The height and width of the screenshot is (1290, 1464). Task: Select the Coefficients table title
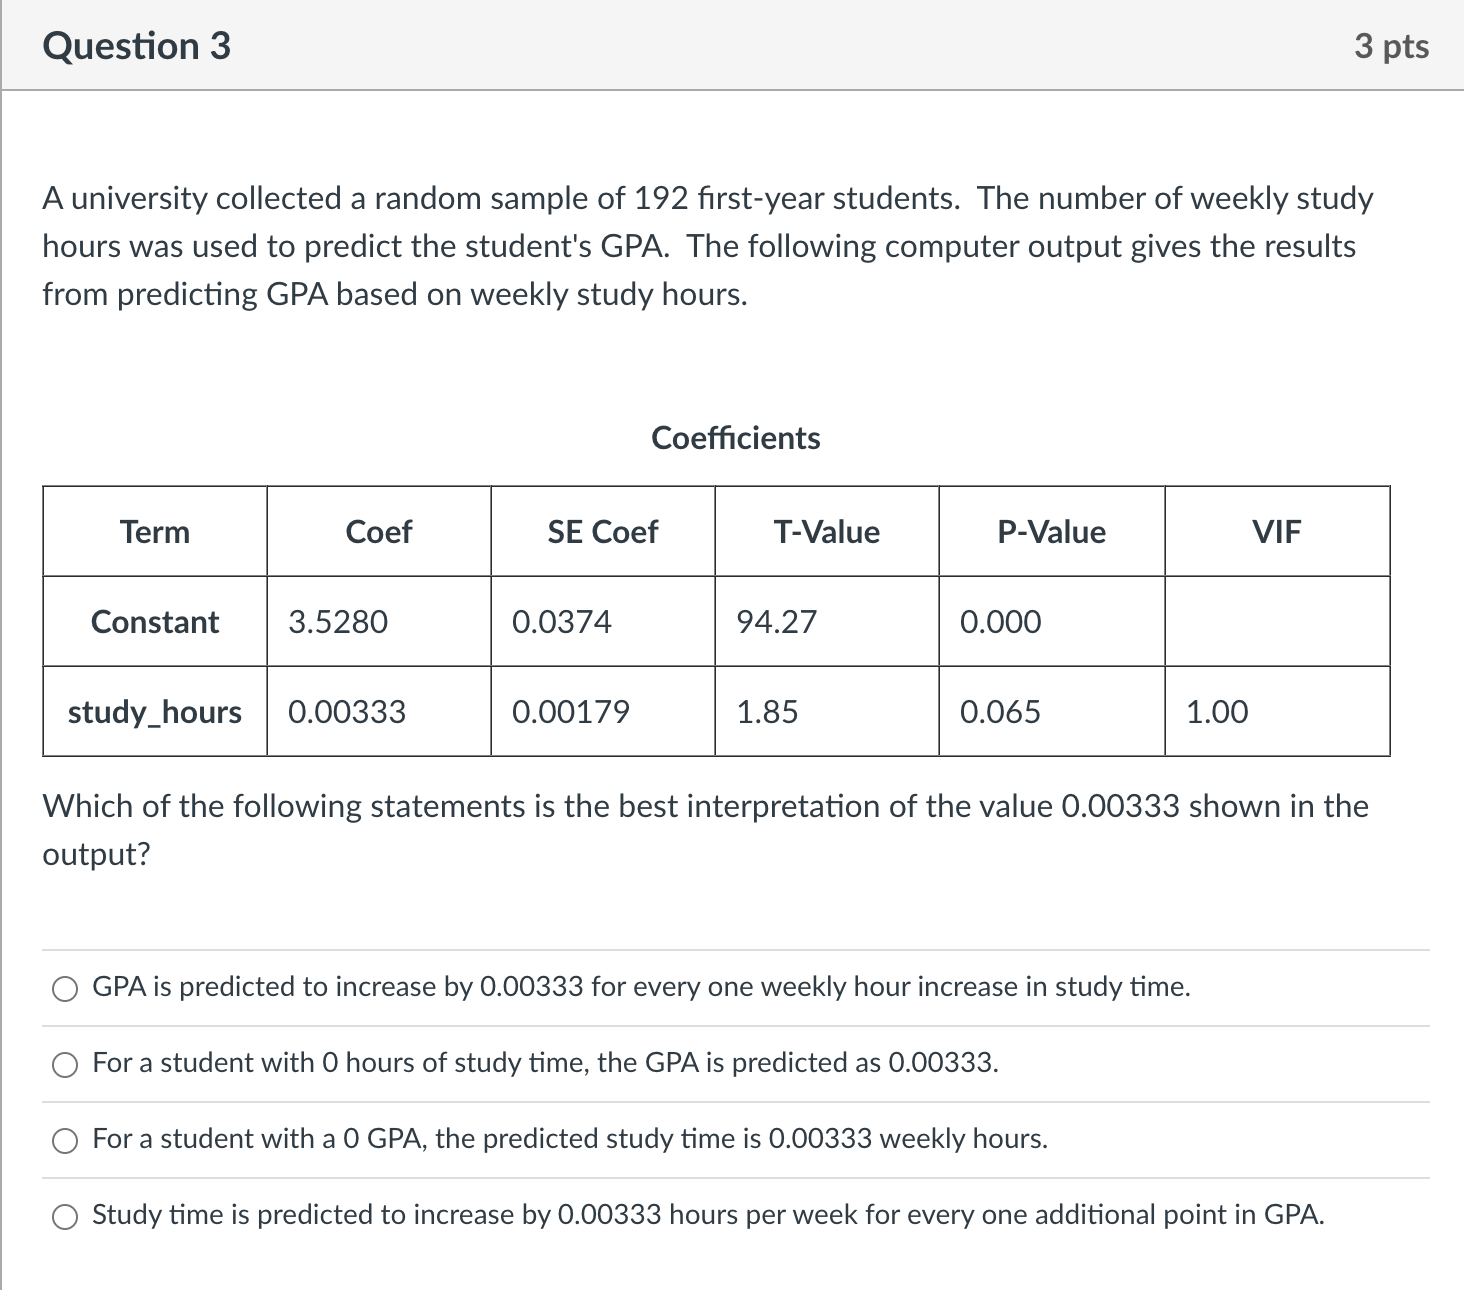coord(735,437)
